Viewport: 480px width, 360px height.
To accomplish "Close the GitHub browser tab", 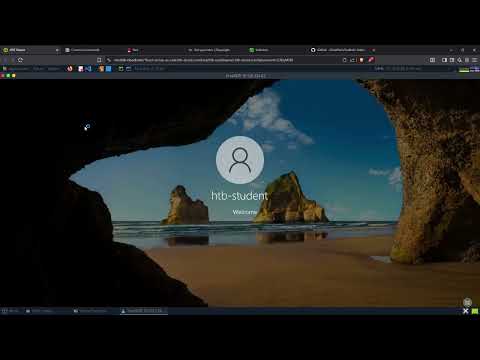I will click(x=373, y=50).
